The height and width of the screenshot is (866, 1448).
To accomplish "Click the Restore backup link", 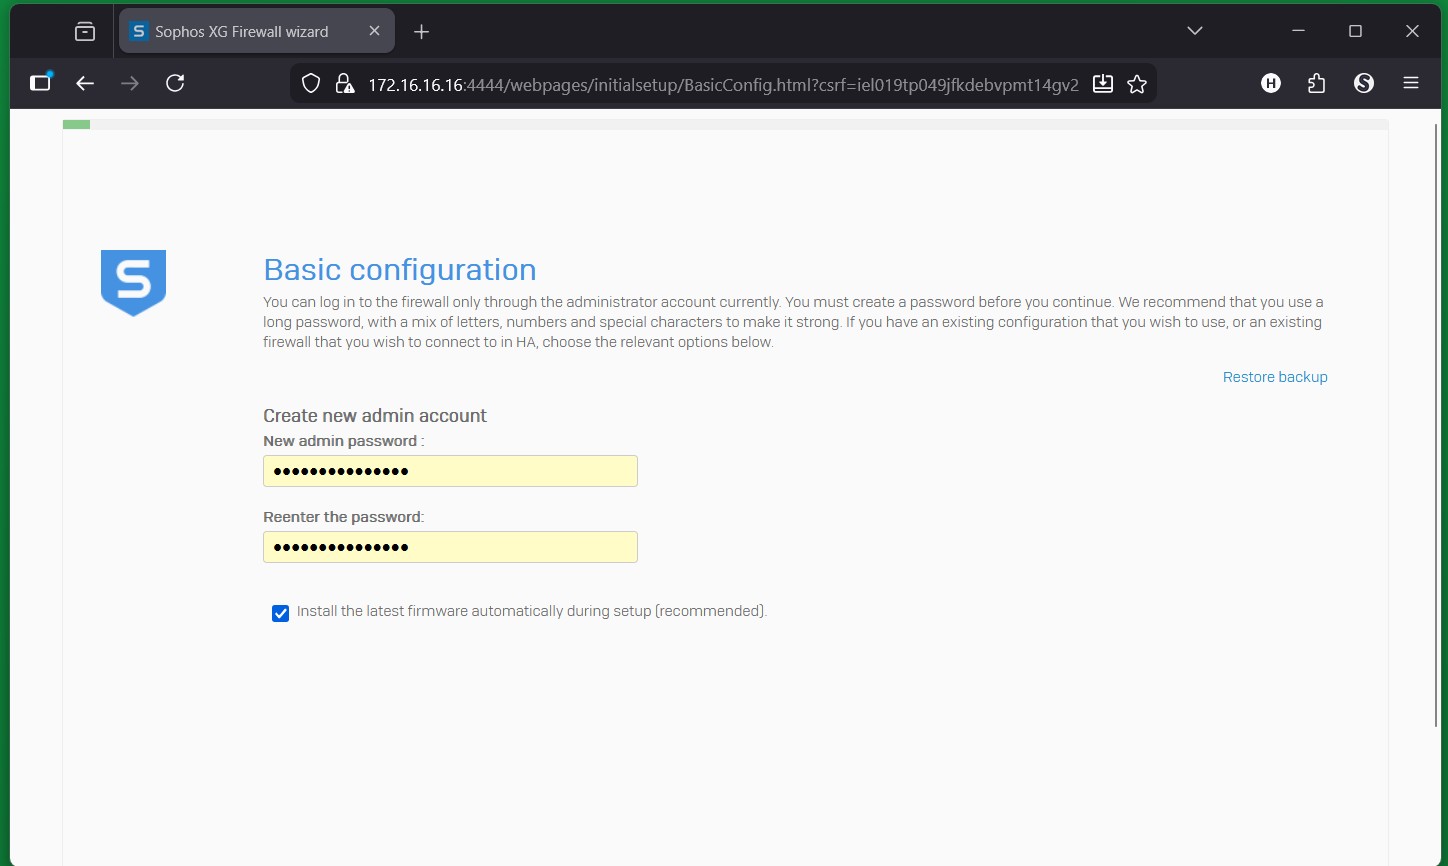I will [1275, 377].
